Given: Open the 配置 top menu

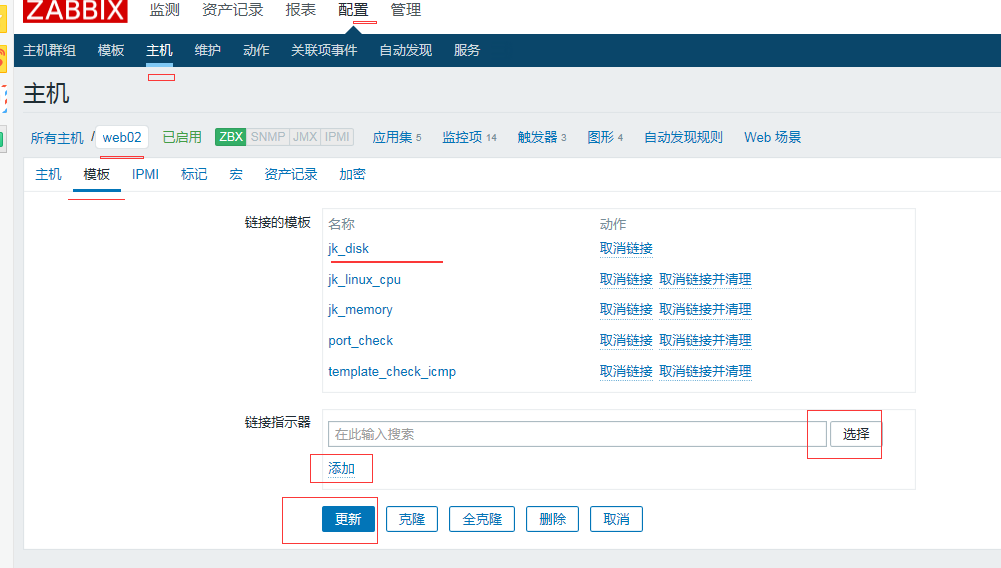Looking at the screenshot, I should tap(353, 10).
